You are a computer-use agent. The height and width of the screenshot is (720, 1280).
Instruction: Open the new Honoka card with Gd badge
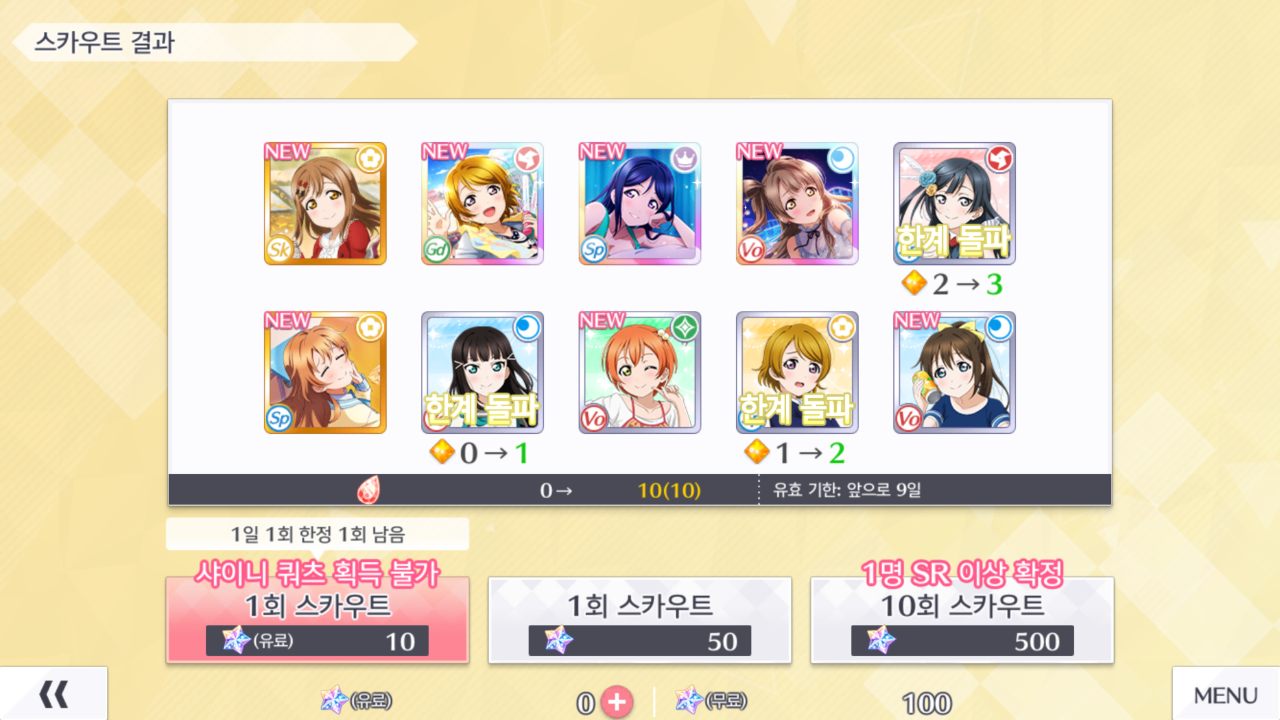(482, 203)
